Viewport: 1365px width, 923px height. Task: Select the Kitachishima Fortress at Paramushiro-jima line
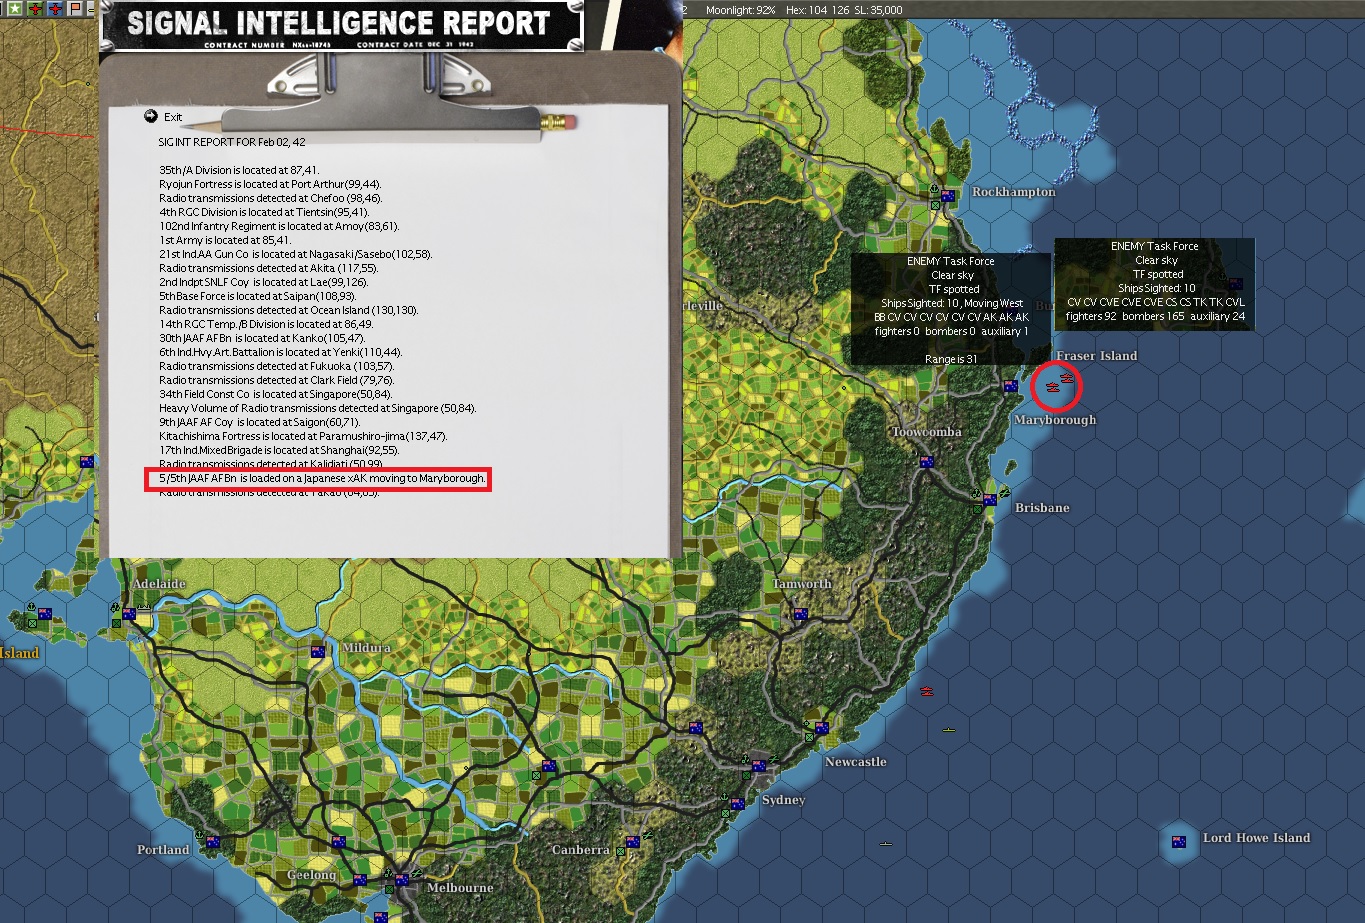303,436
